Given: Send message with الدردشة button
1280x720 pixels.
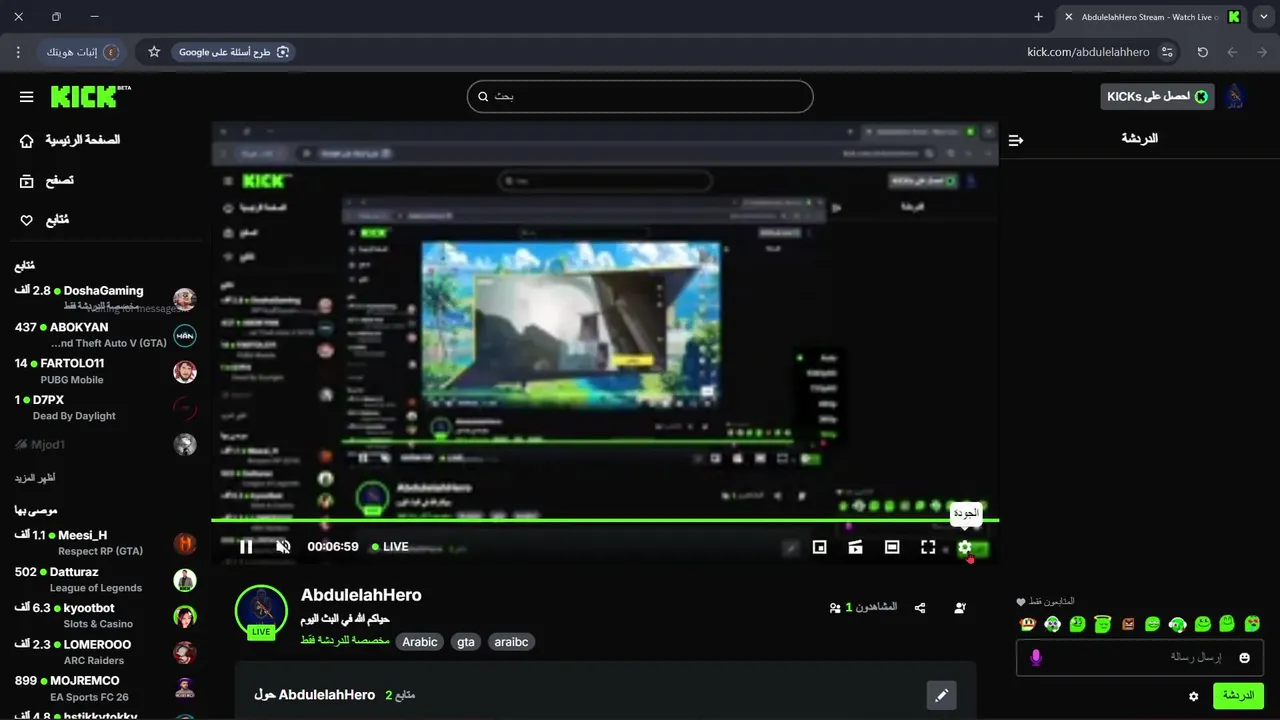Looking at the screenshot, I should pos(1238,696).
